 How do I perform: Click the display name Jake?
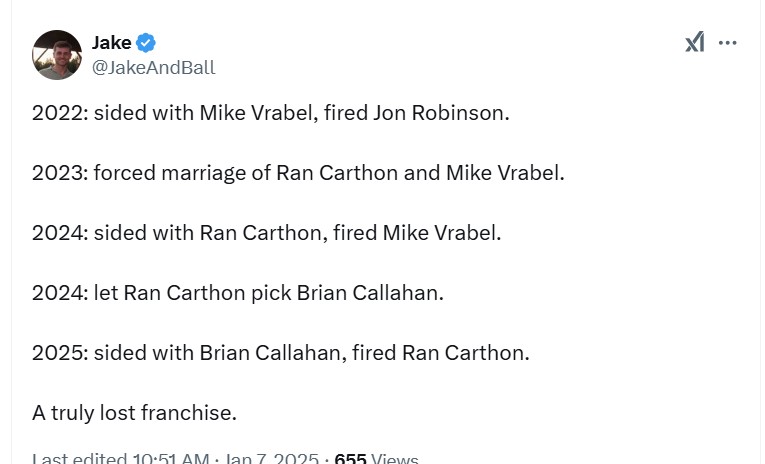click(x=111, y=42)
